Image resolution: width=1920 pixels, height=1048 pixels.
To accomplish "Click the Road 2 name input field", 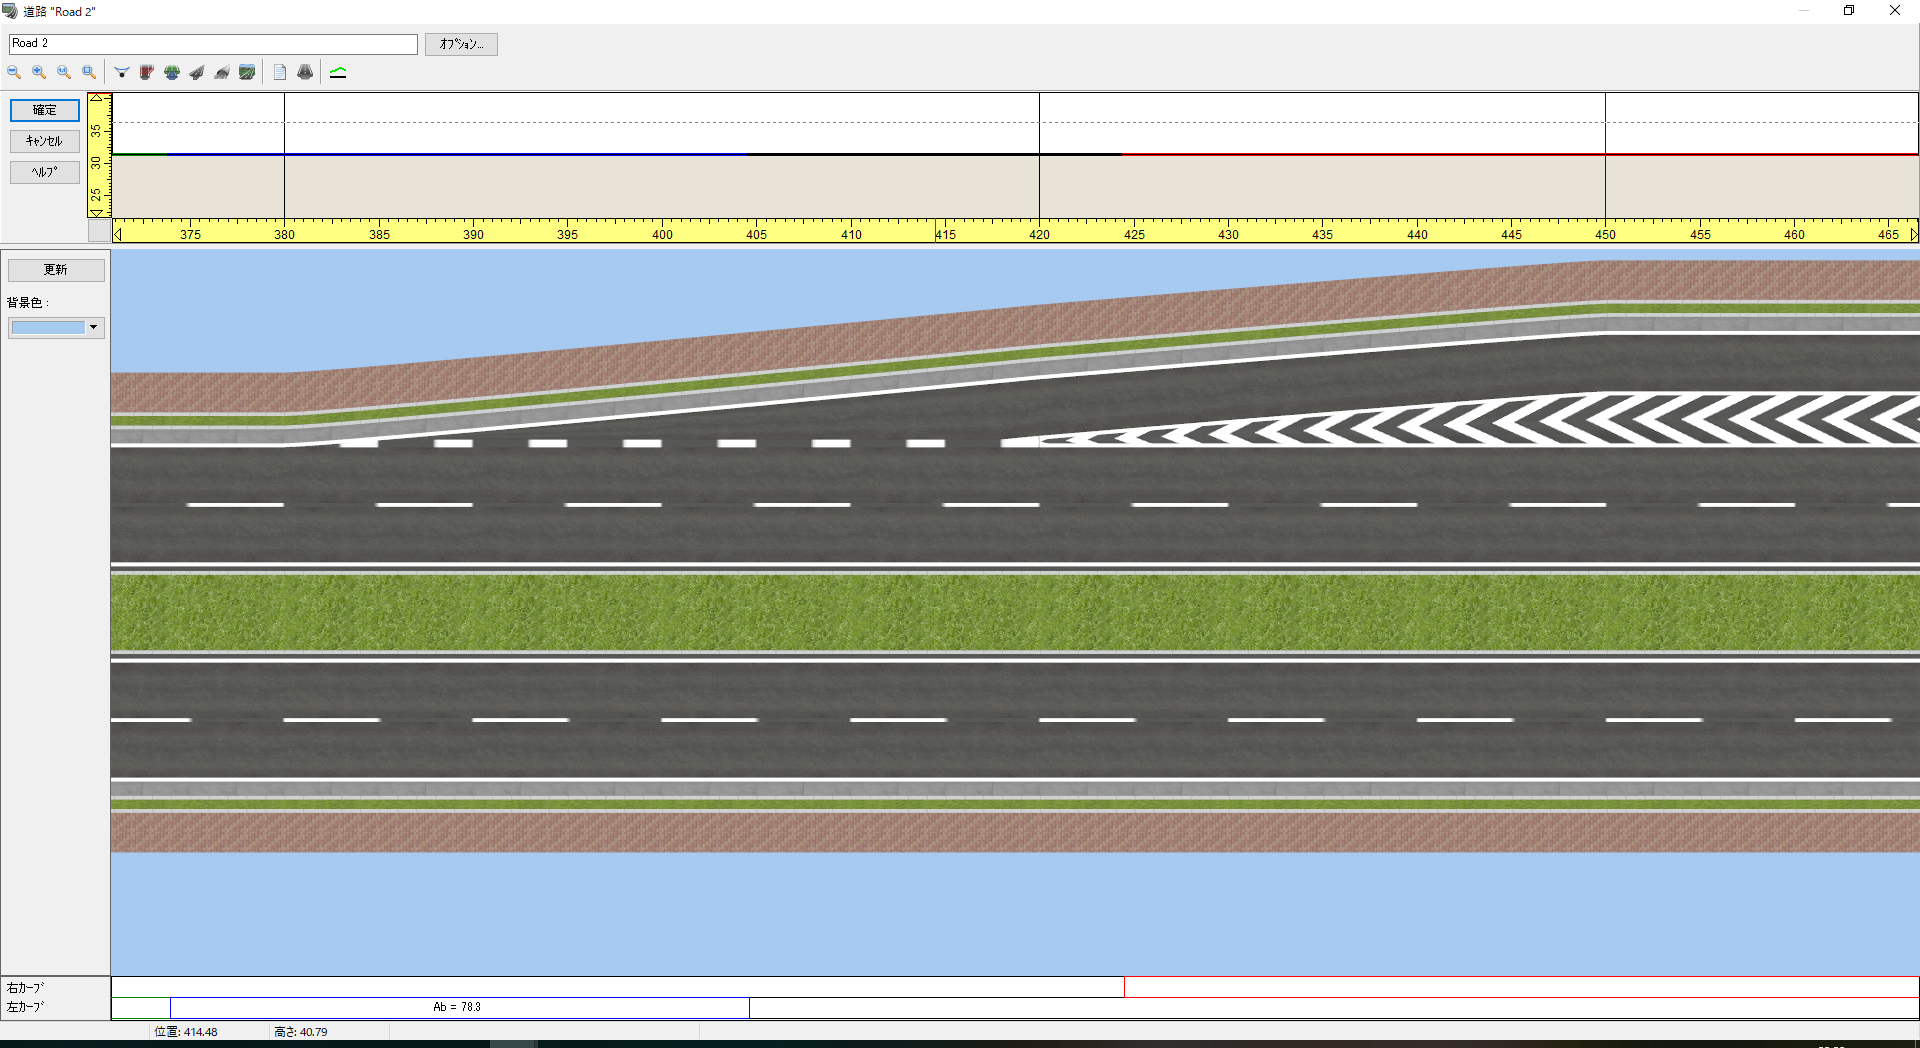I will click(213, 44).
